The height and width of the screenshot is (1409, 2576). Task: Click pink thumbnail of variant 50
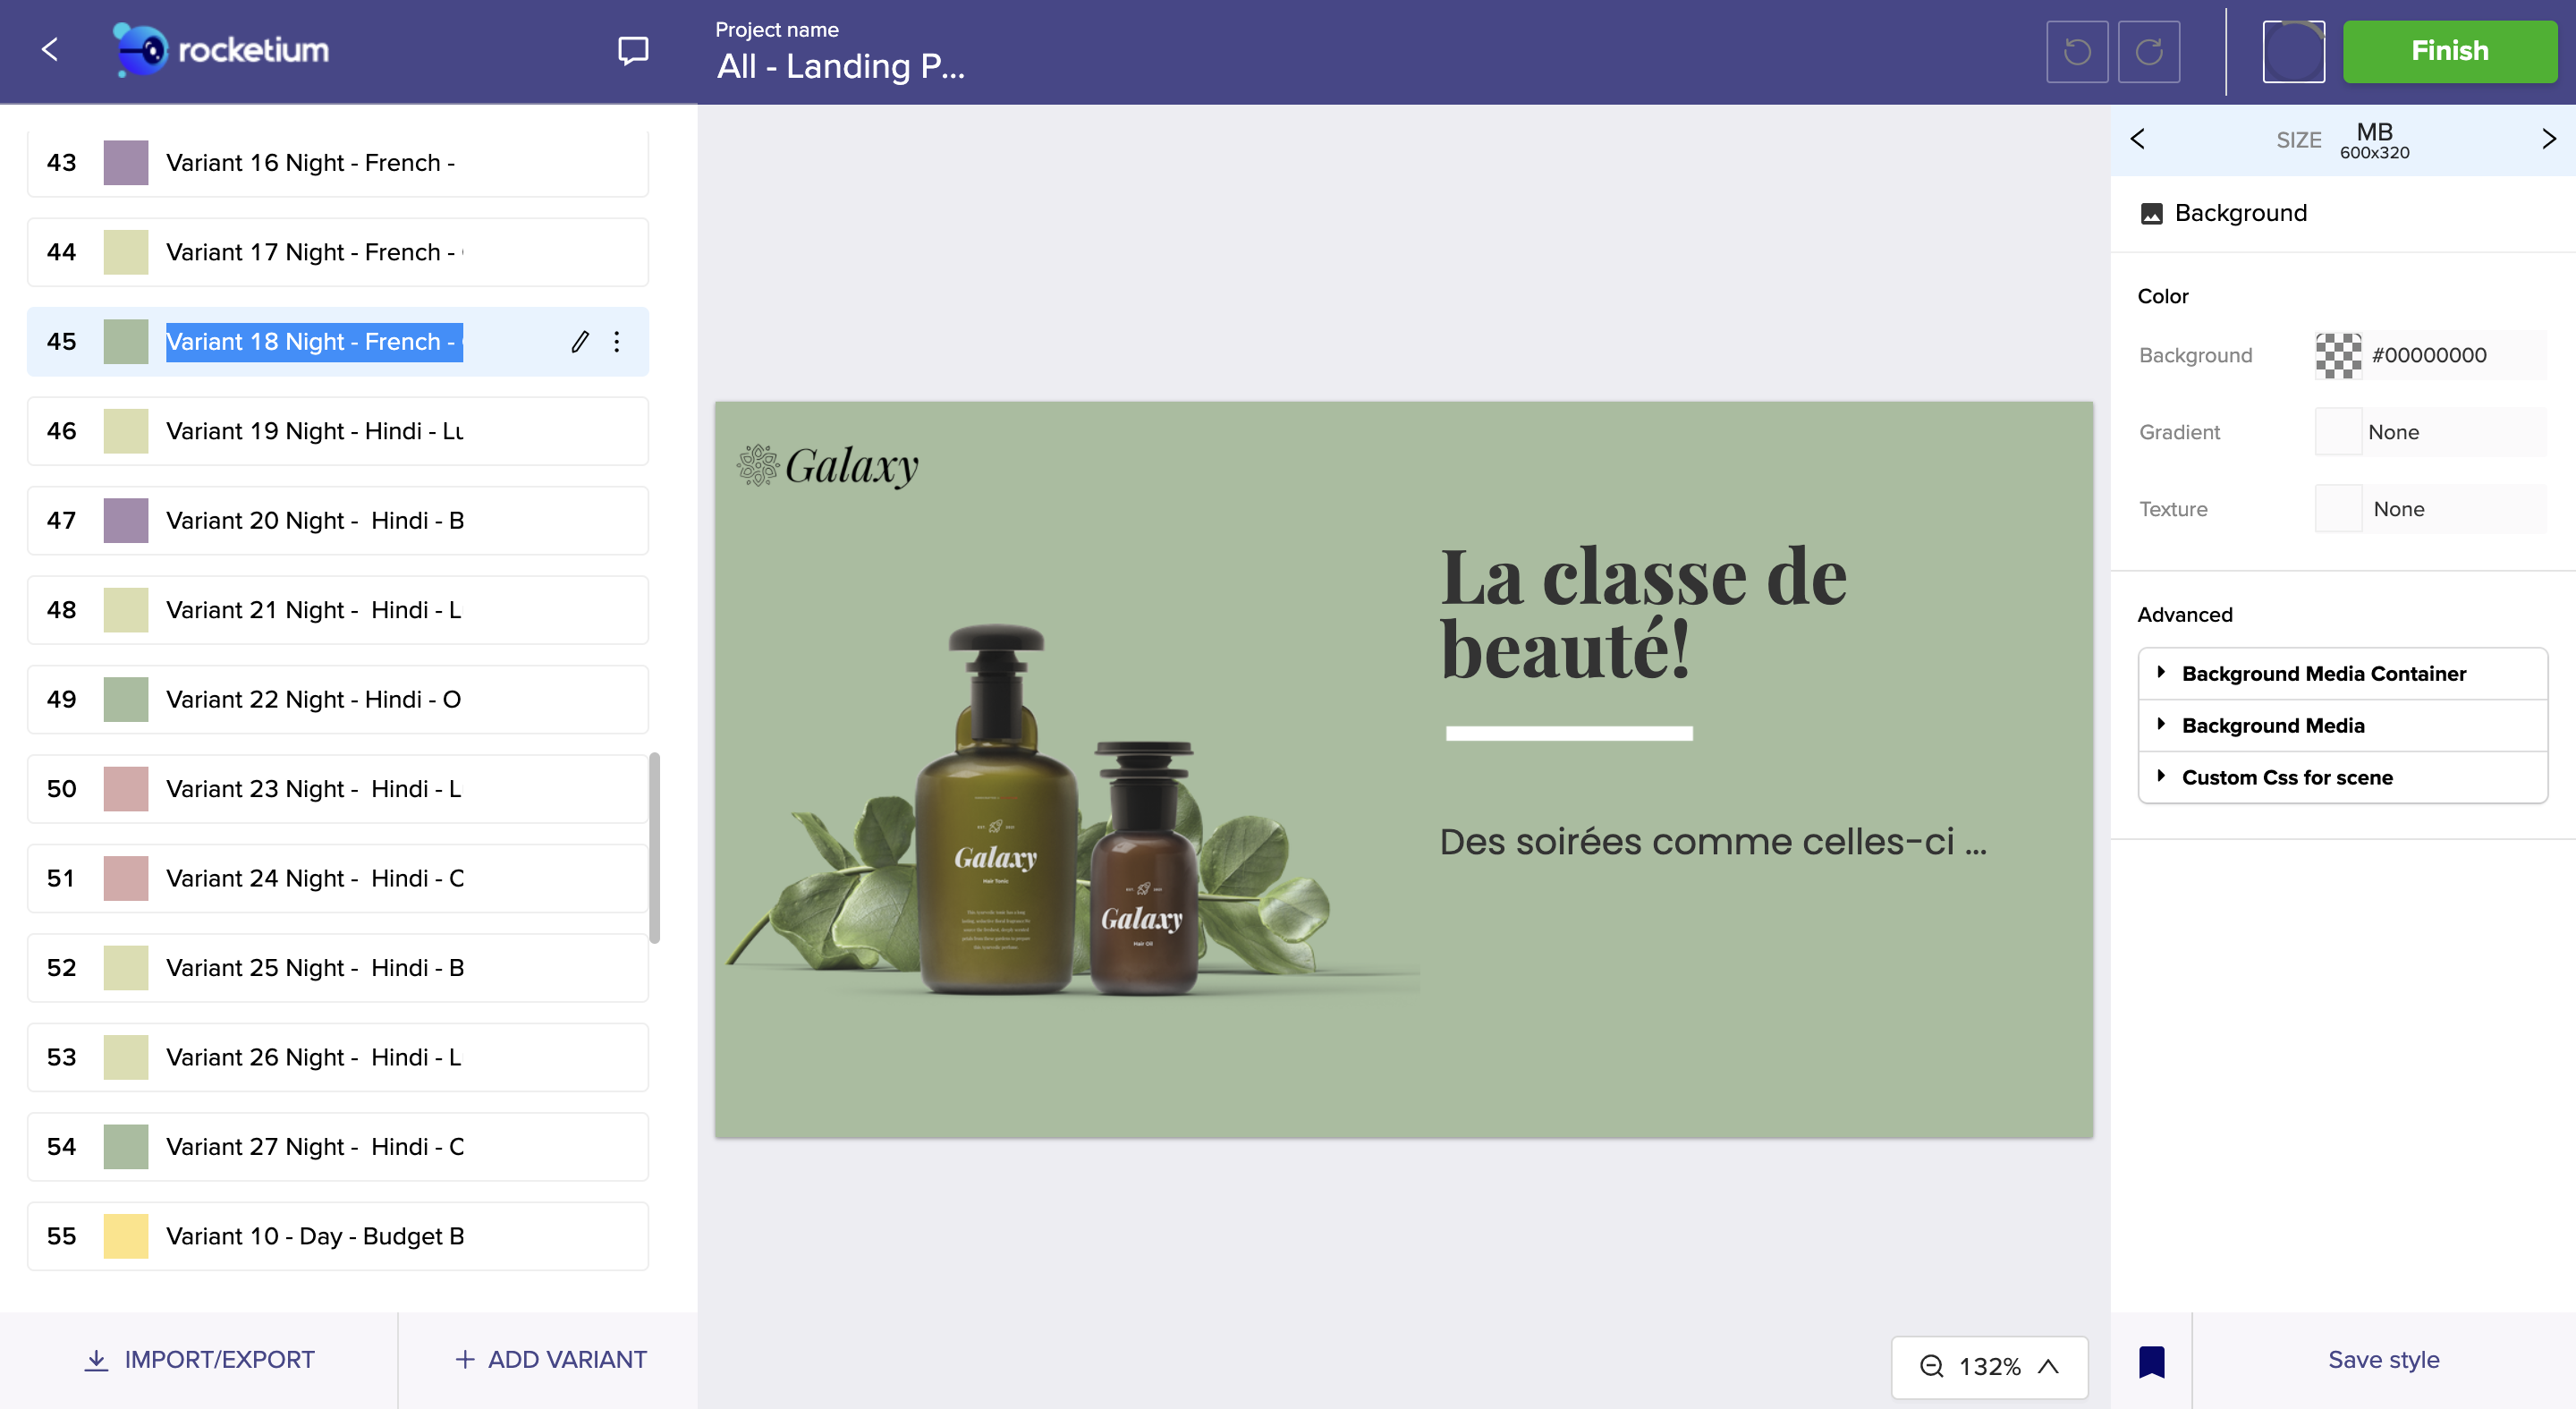click(x=126, y=789)
